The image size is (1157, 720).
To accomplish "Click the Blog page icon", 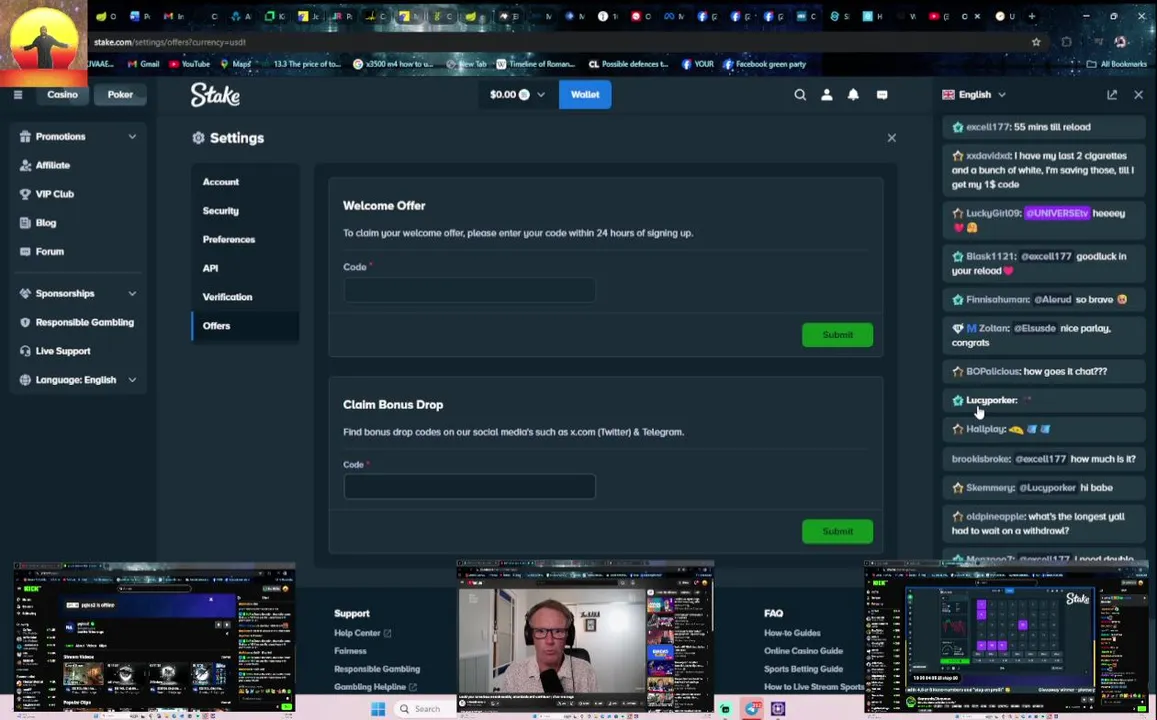I will click(25, 223).
